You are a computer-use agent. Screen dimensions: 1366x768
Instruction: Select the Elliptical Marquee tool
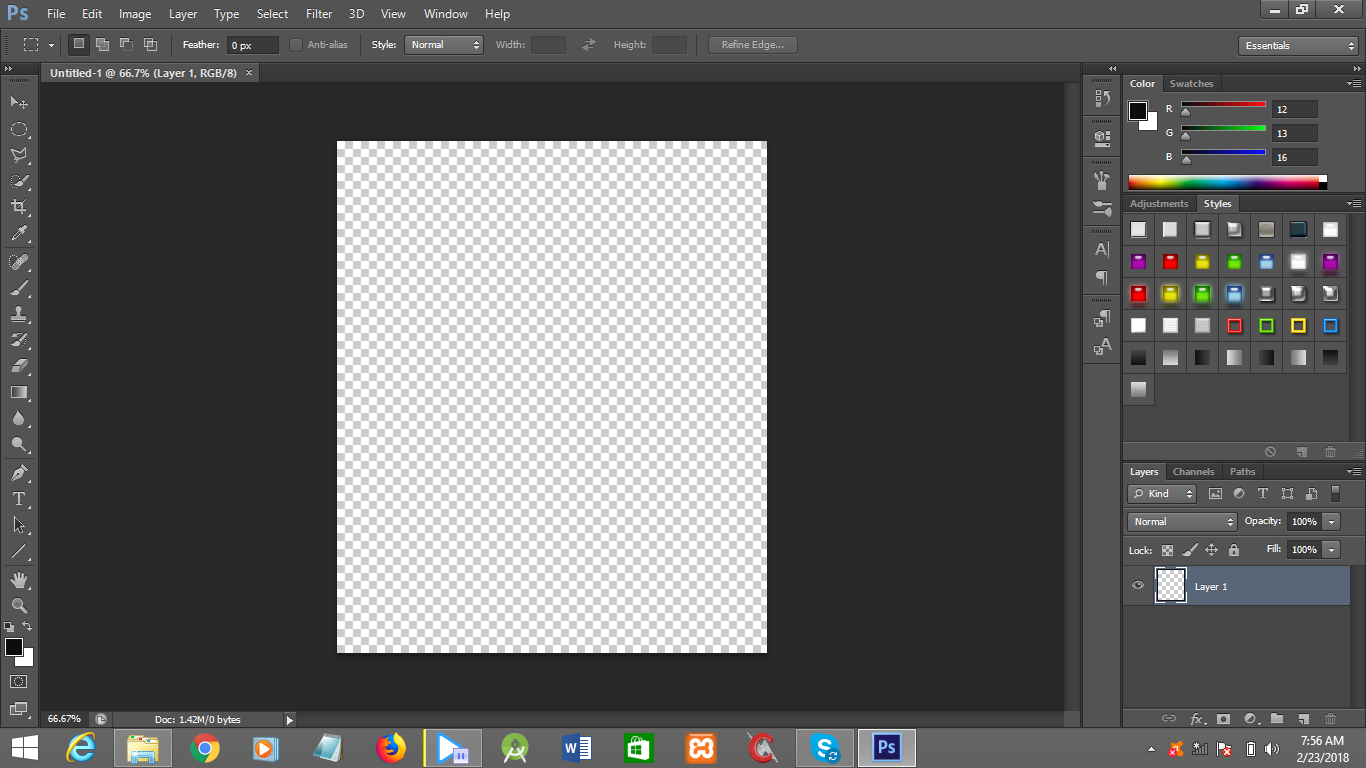pos(19,129)
